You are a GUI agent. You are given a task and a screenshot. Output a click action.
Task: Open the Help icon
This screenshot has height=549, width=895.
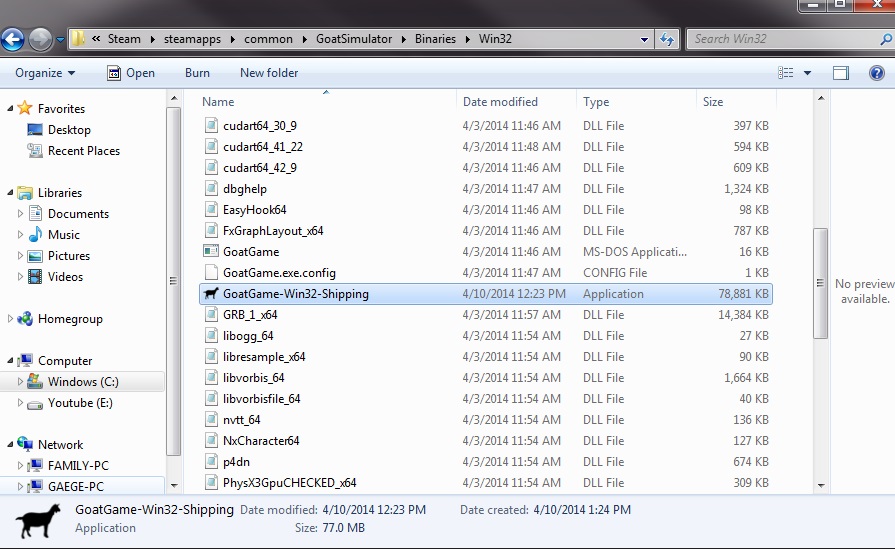click(x=877, y=73)
